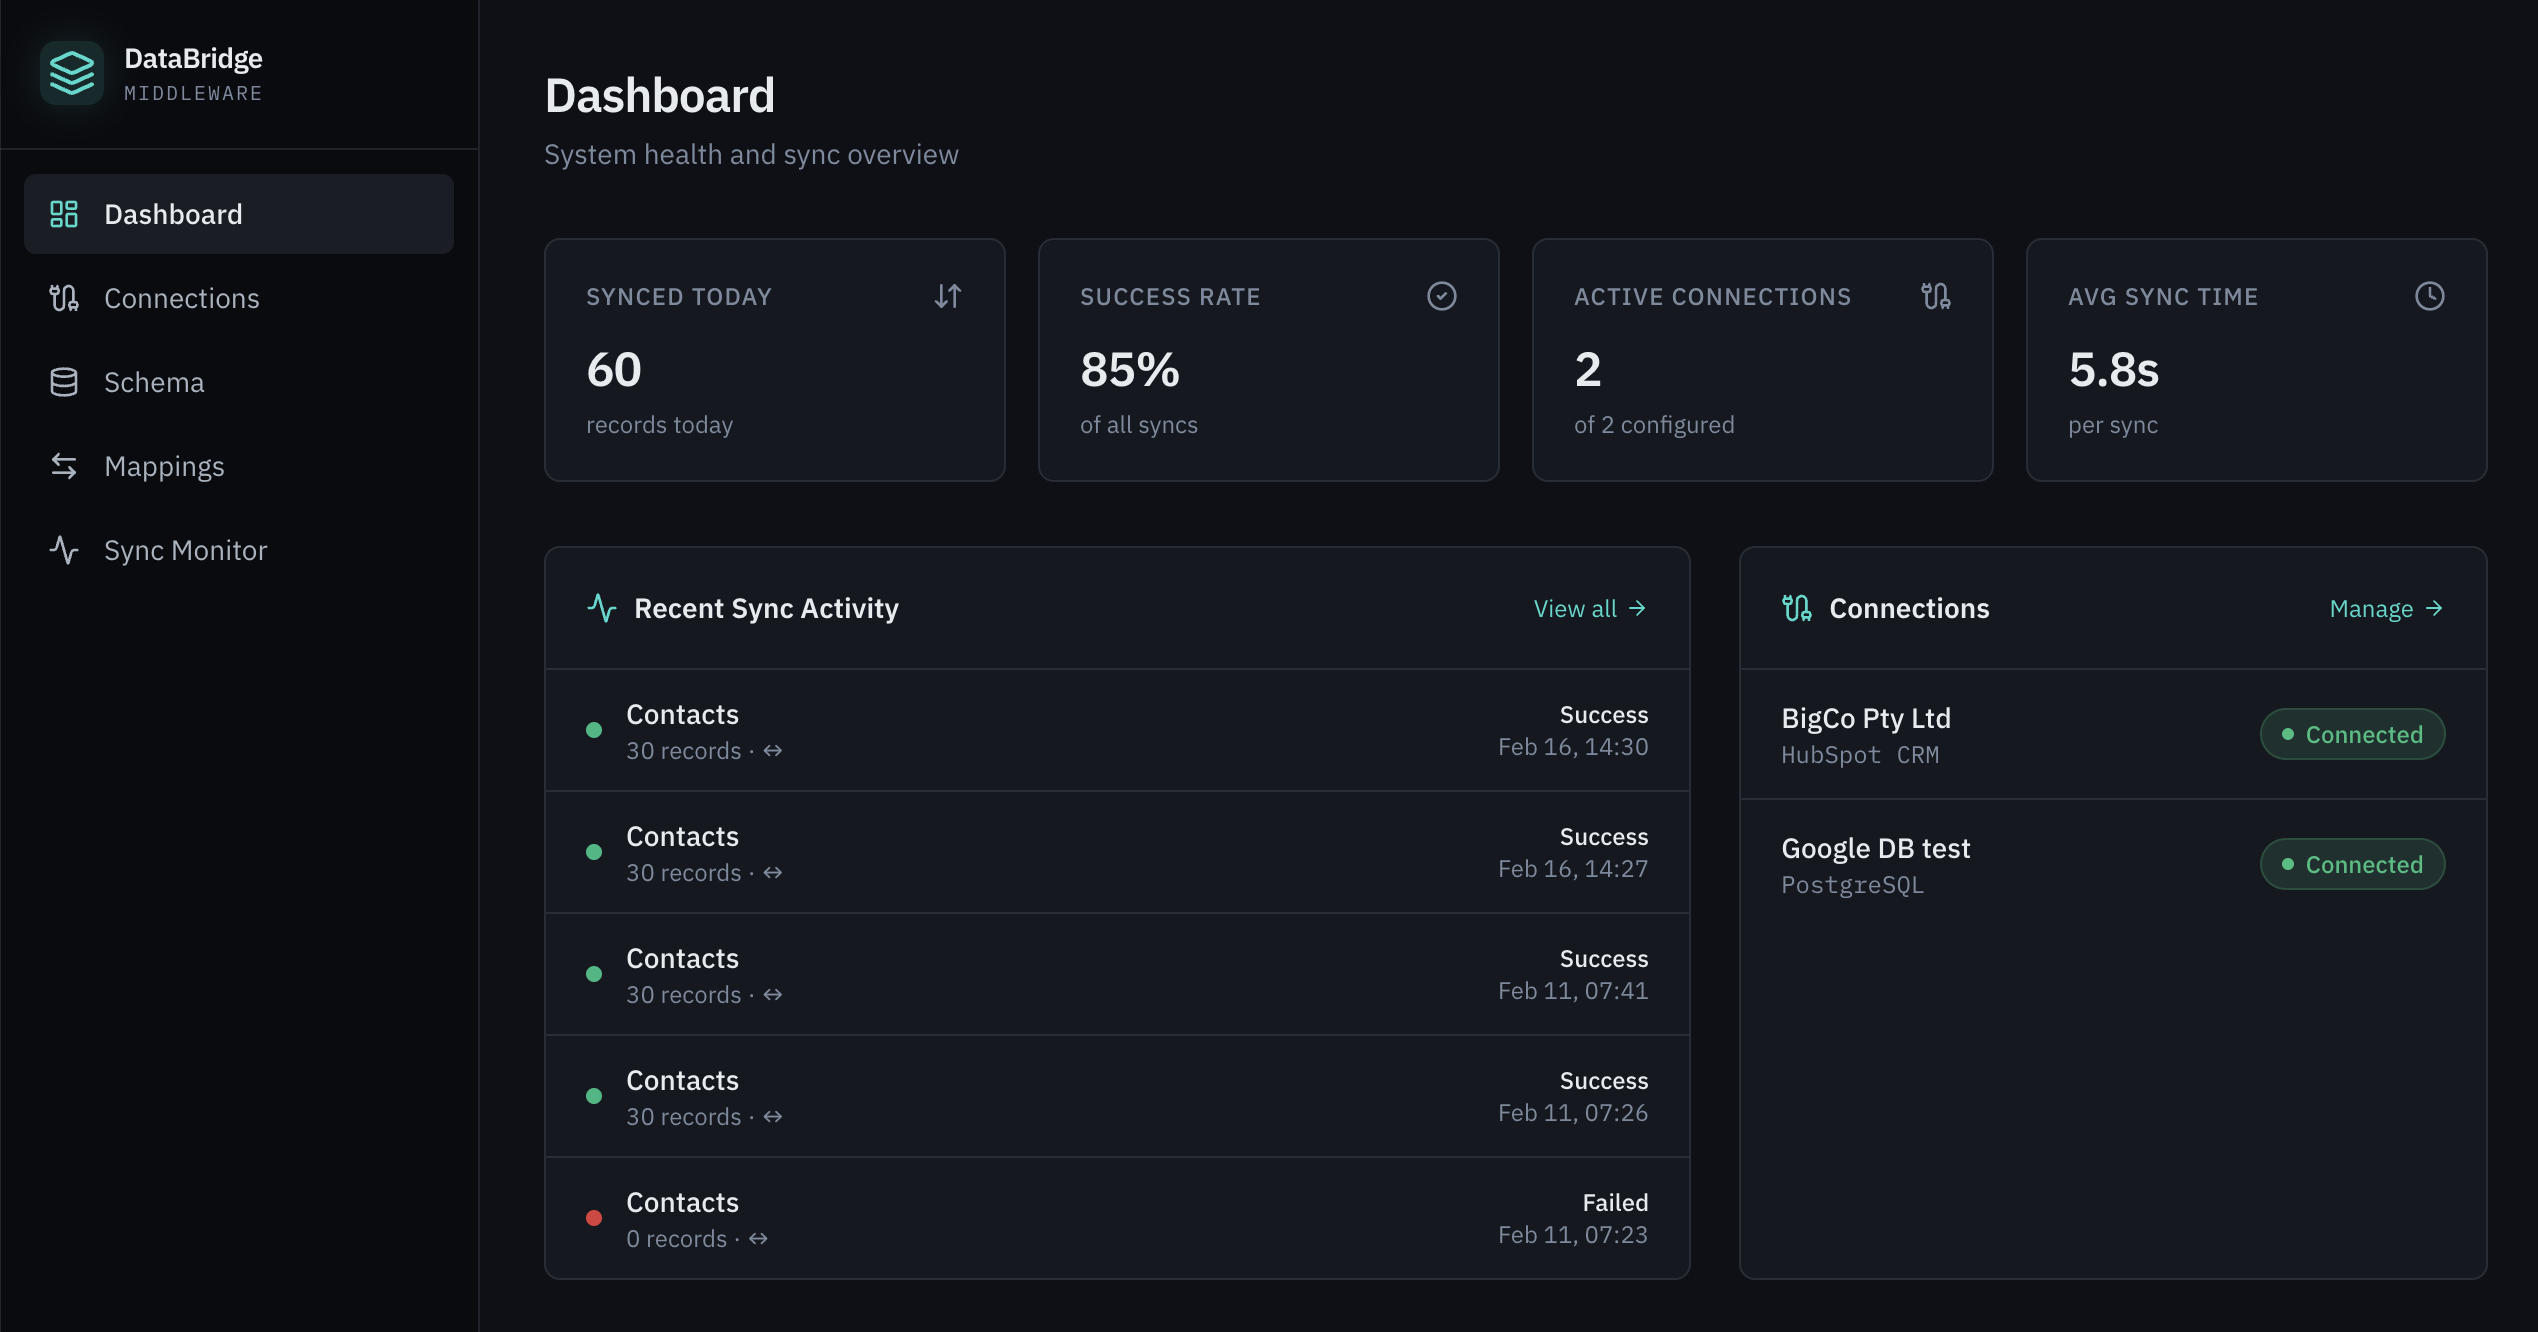2538x1332 pixels.
Task: Toggle the Connected badge for Google DB test
Action: 2351,864
